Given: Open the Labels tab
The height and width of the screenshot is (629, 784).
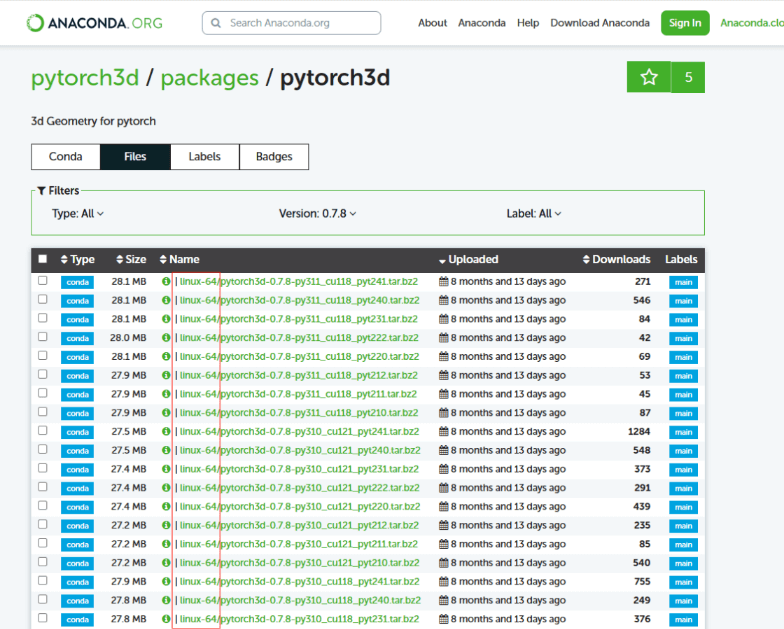Looking at the screenshot, I should click(204, 157).
